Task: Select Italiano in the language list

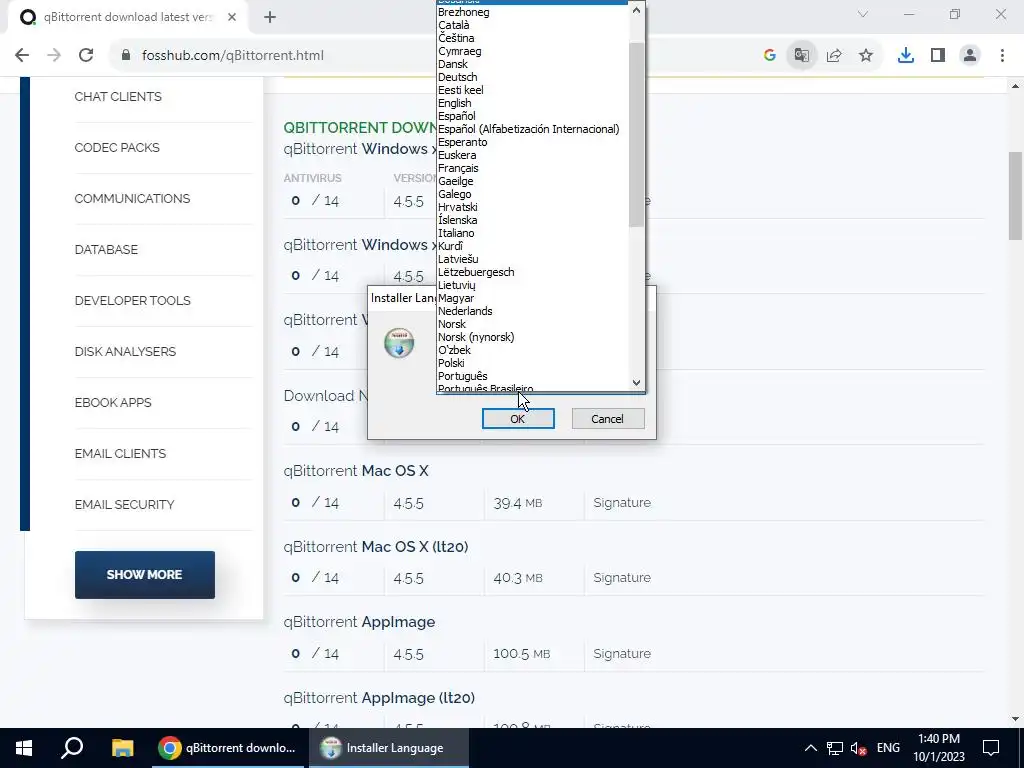Action: 456,233
